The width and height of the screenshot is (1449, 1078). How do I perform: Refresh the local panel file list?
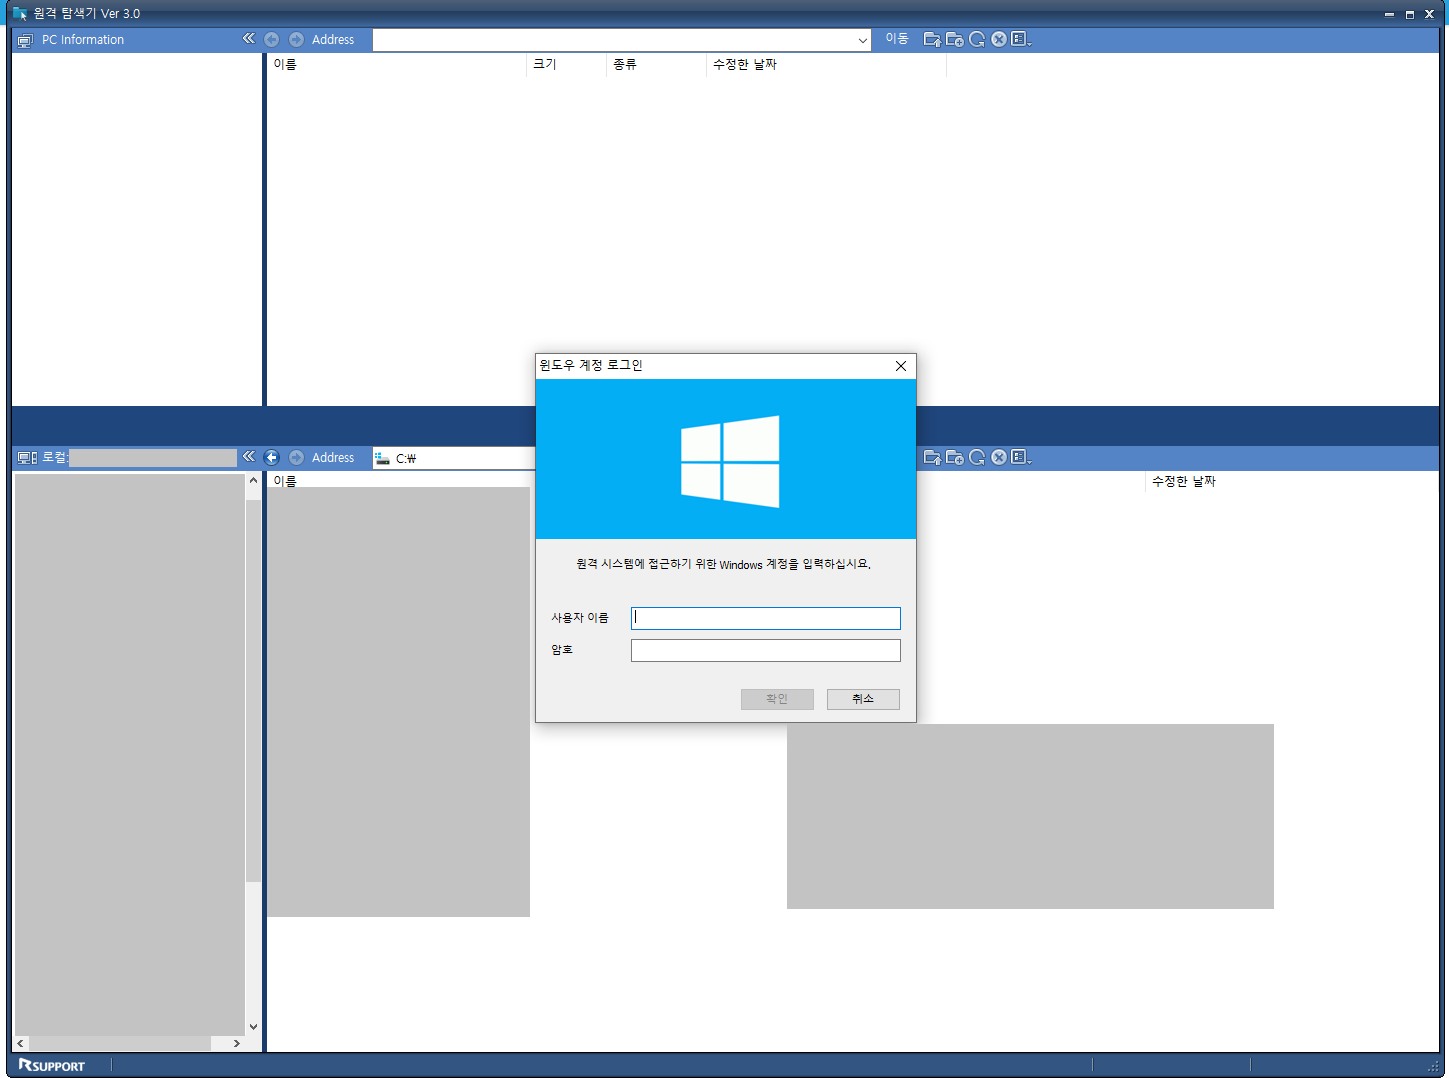pos(977,457)
